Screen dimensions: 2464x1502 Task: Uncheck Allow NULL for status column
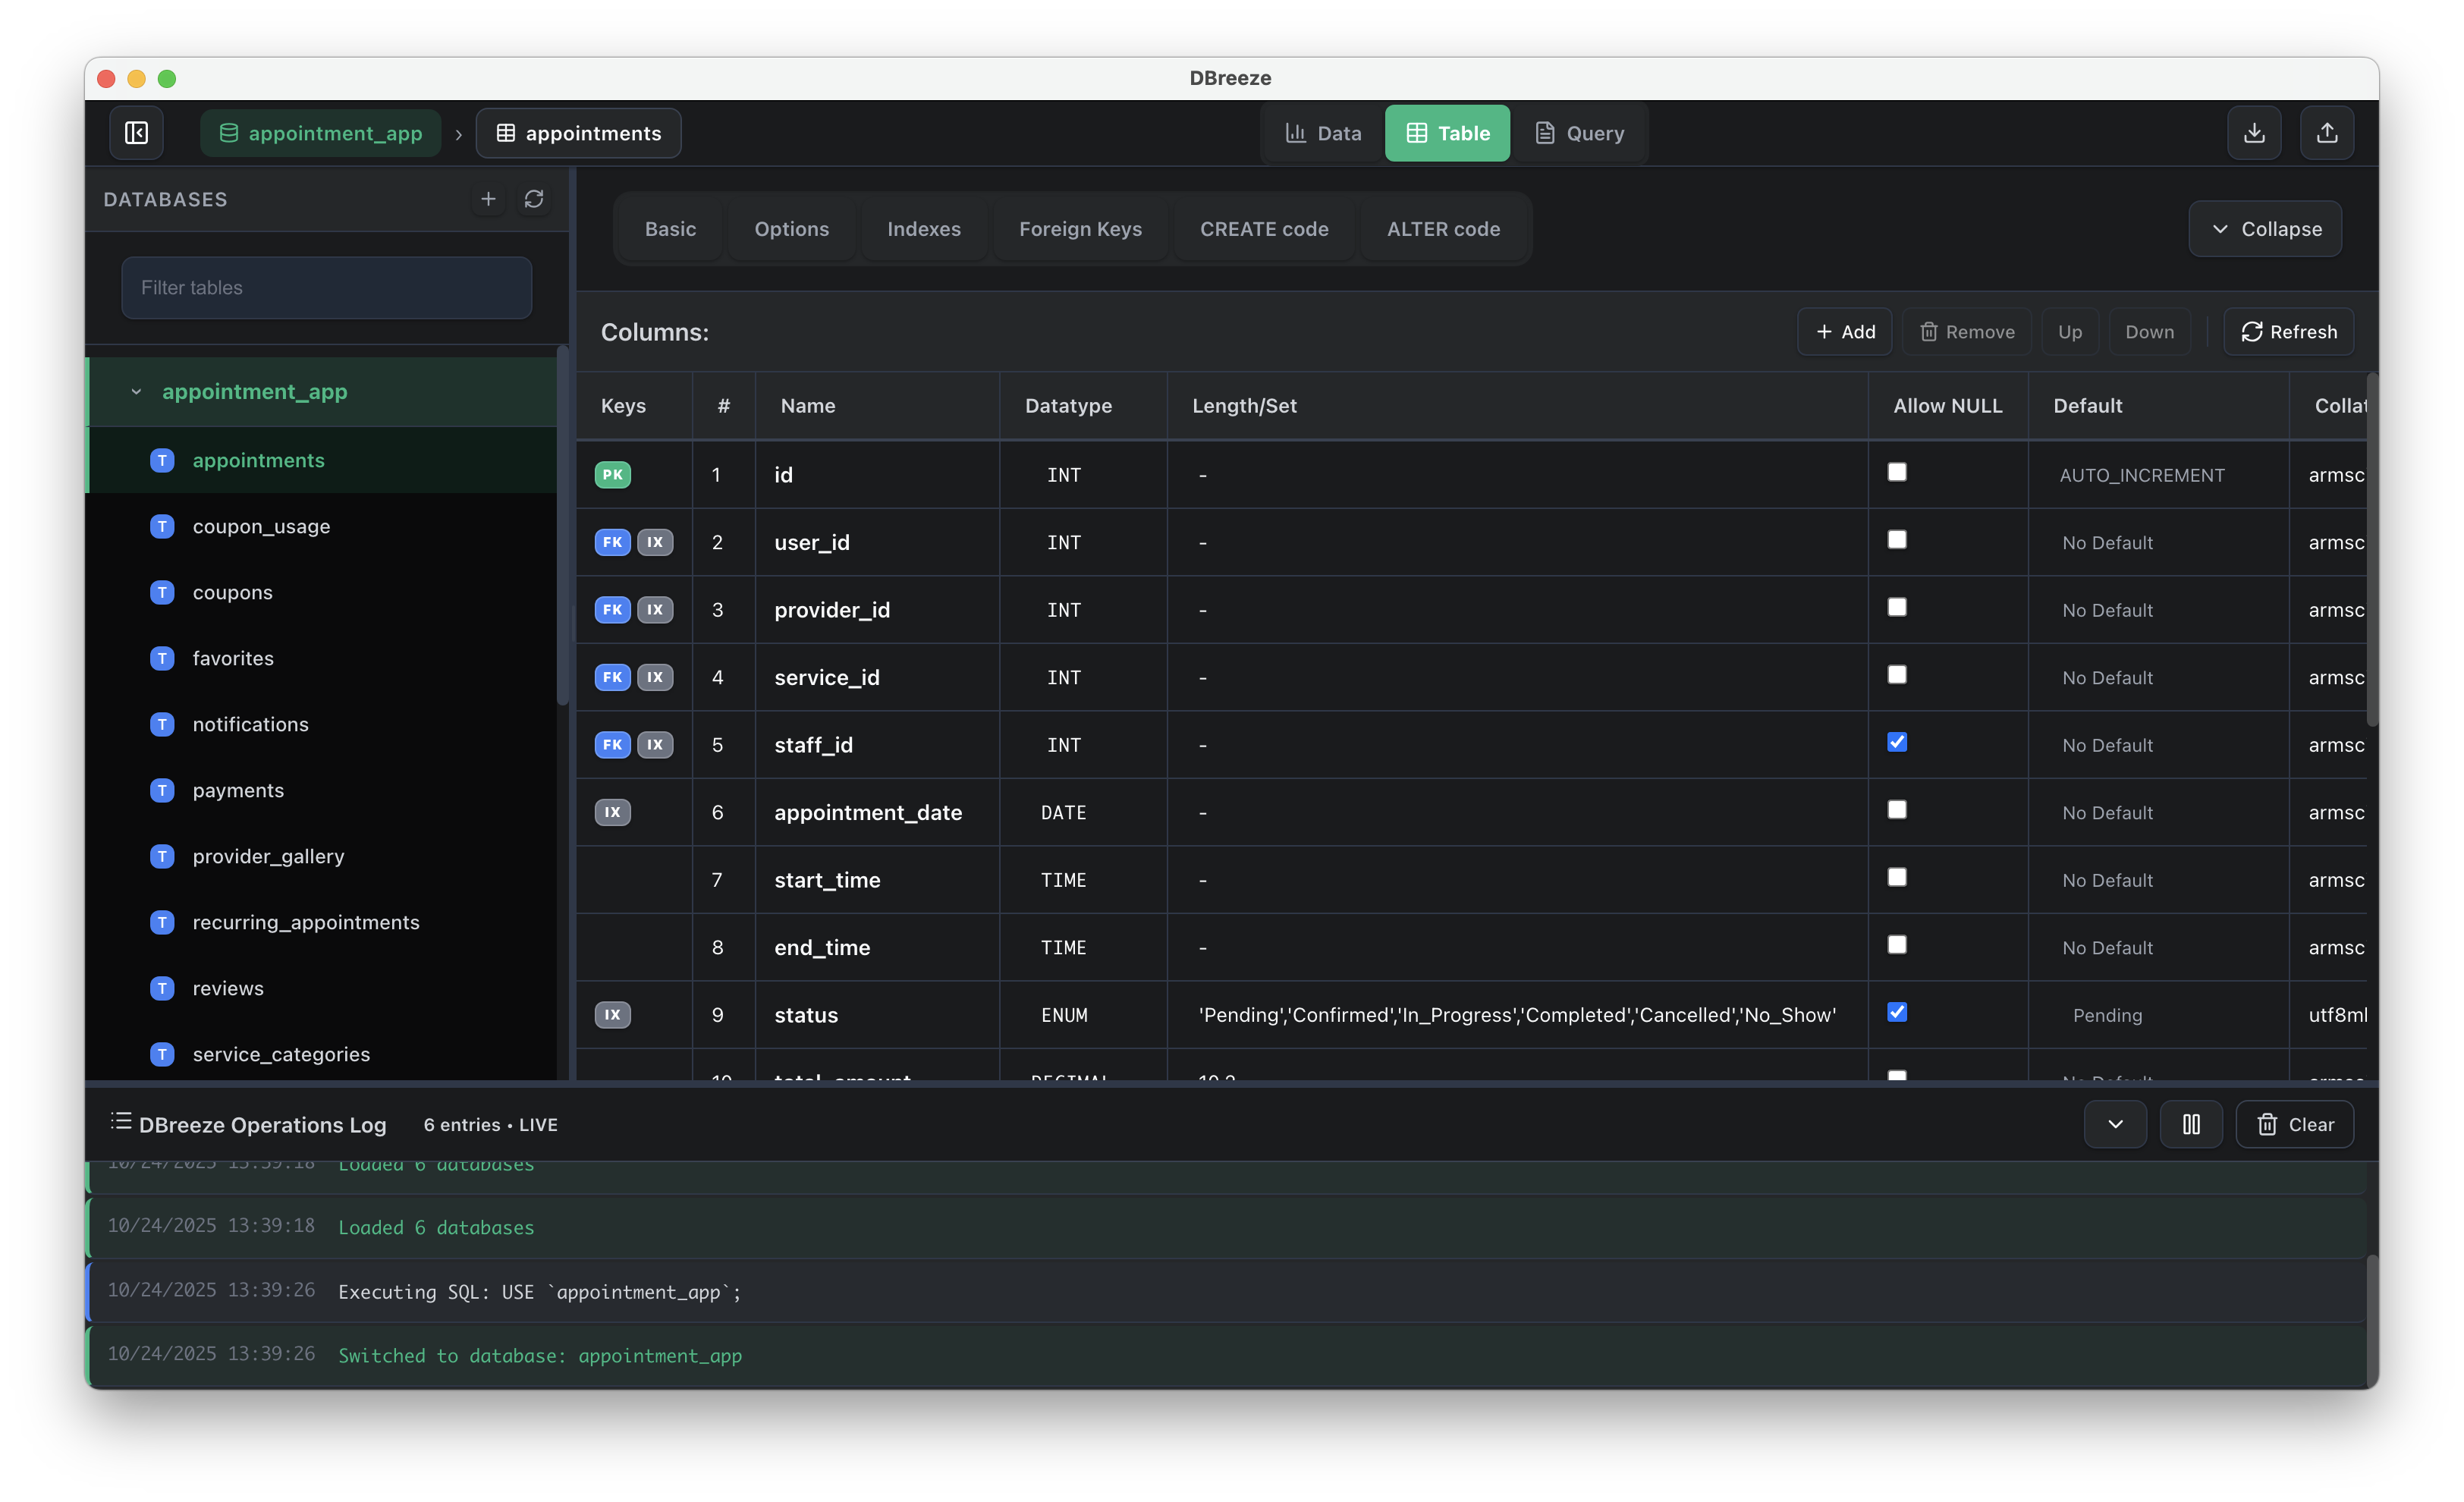[x=1897, y=1012]
